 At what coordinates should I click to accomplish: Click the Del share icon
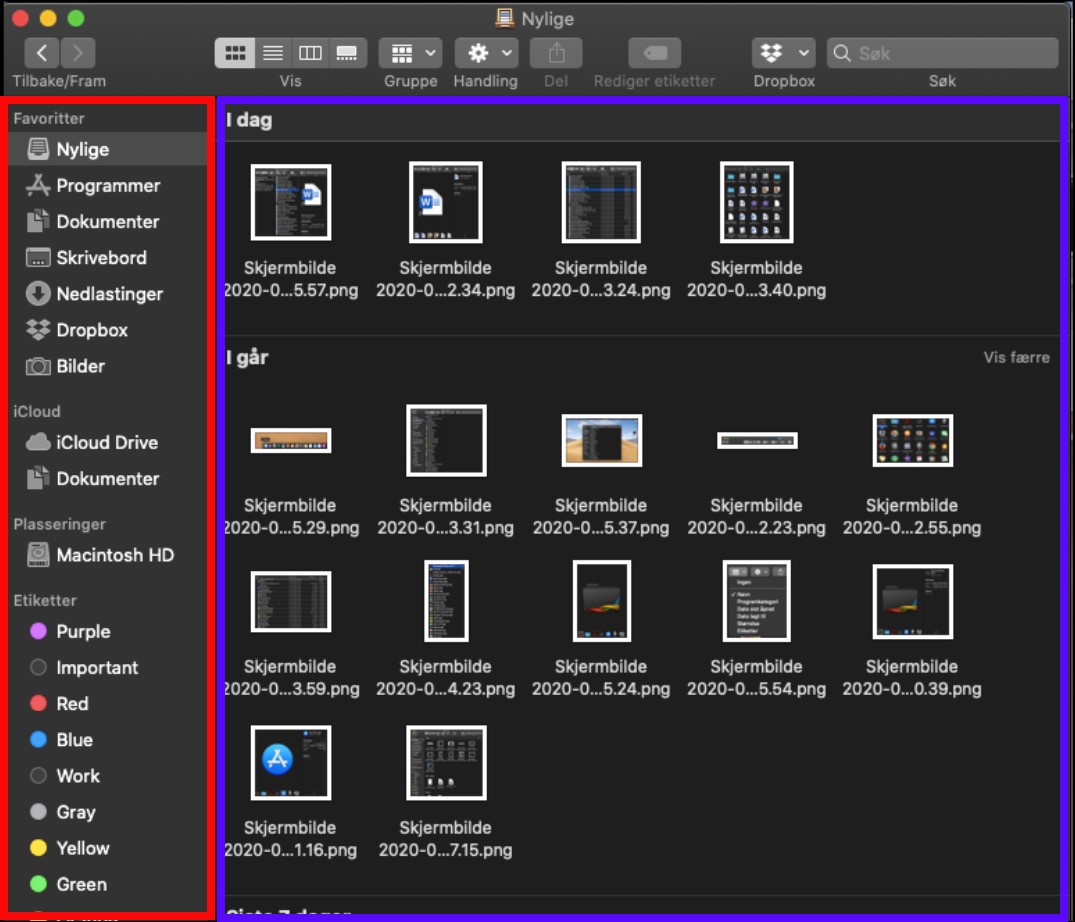[556, 53]
